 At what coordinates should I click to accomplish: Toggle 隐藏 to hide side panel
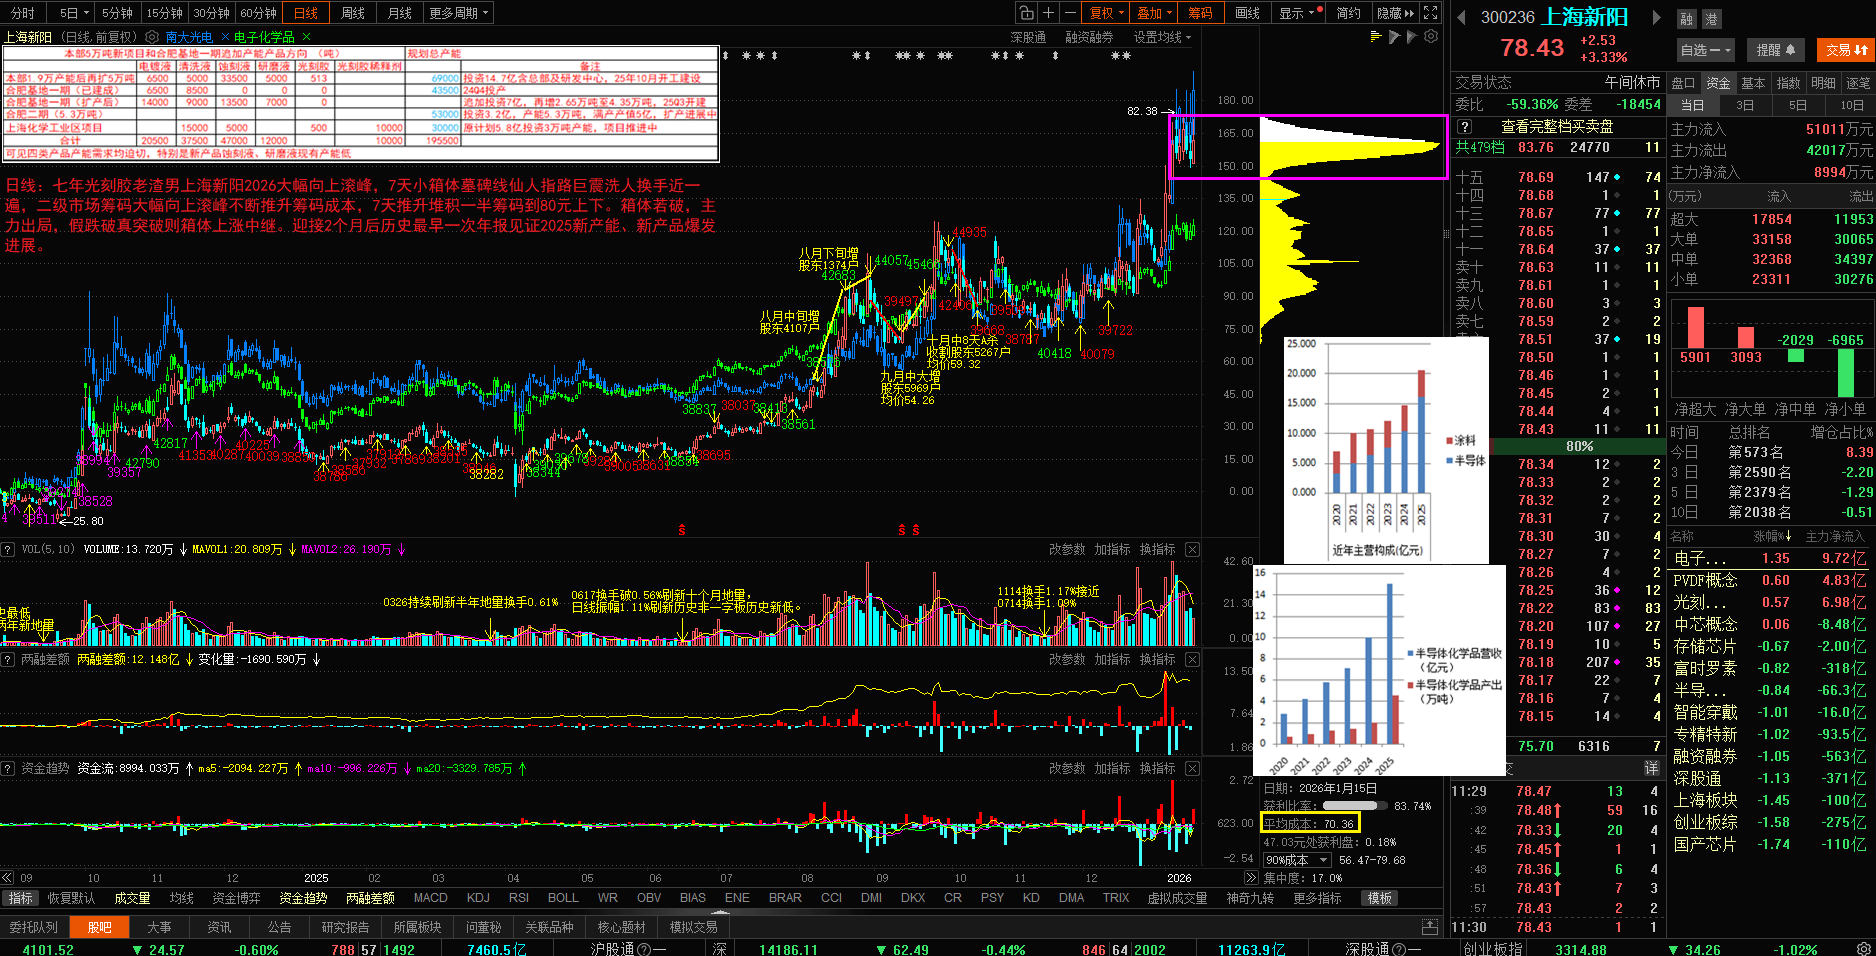click(x=1395, y=13)
